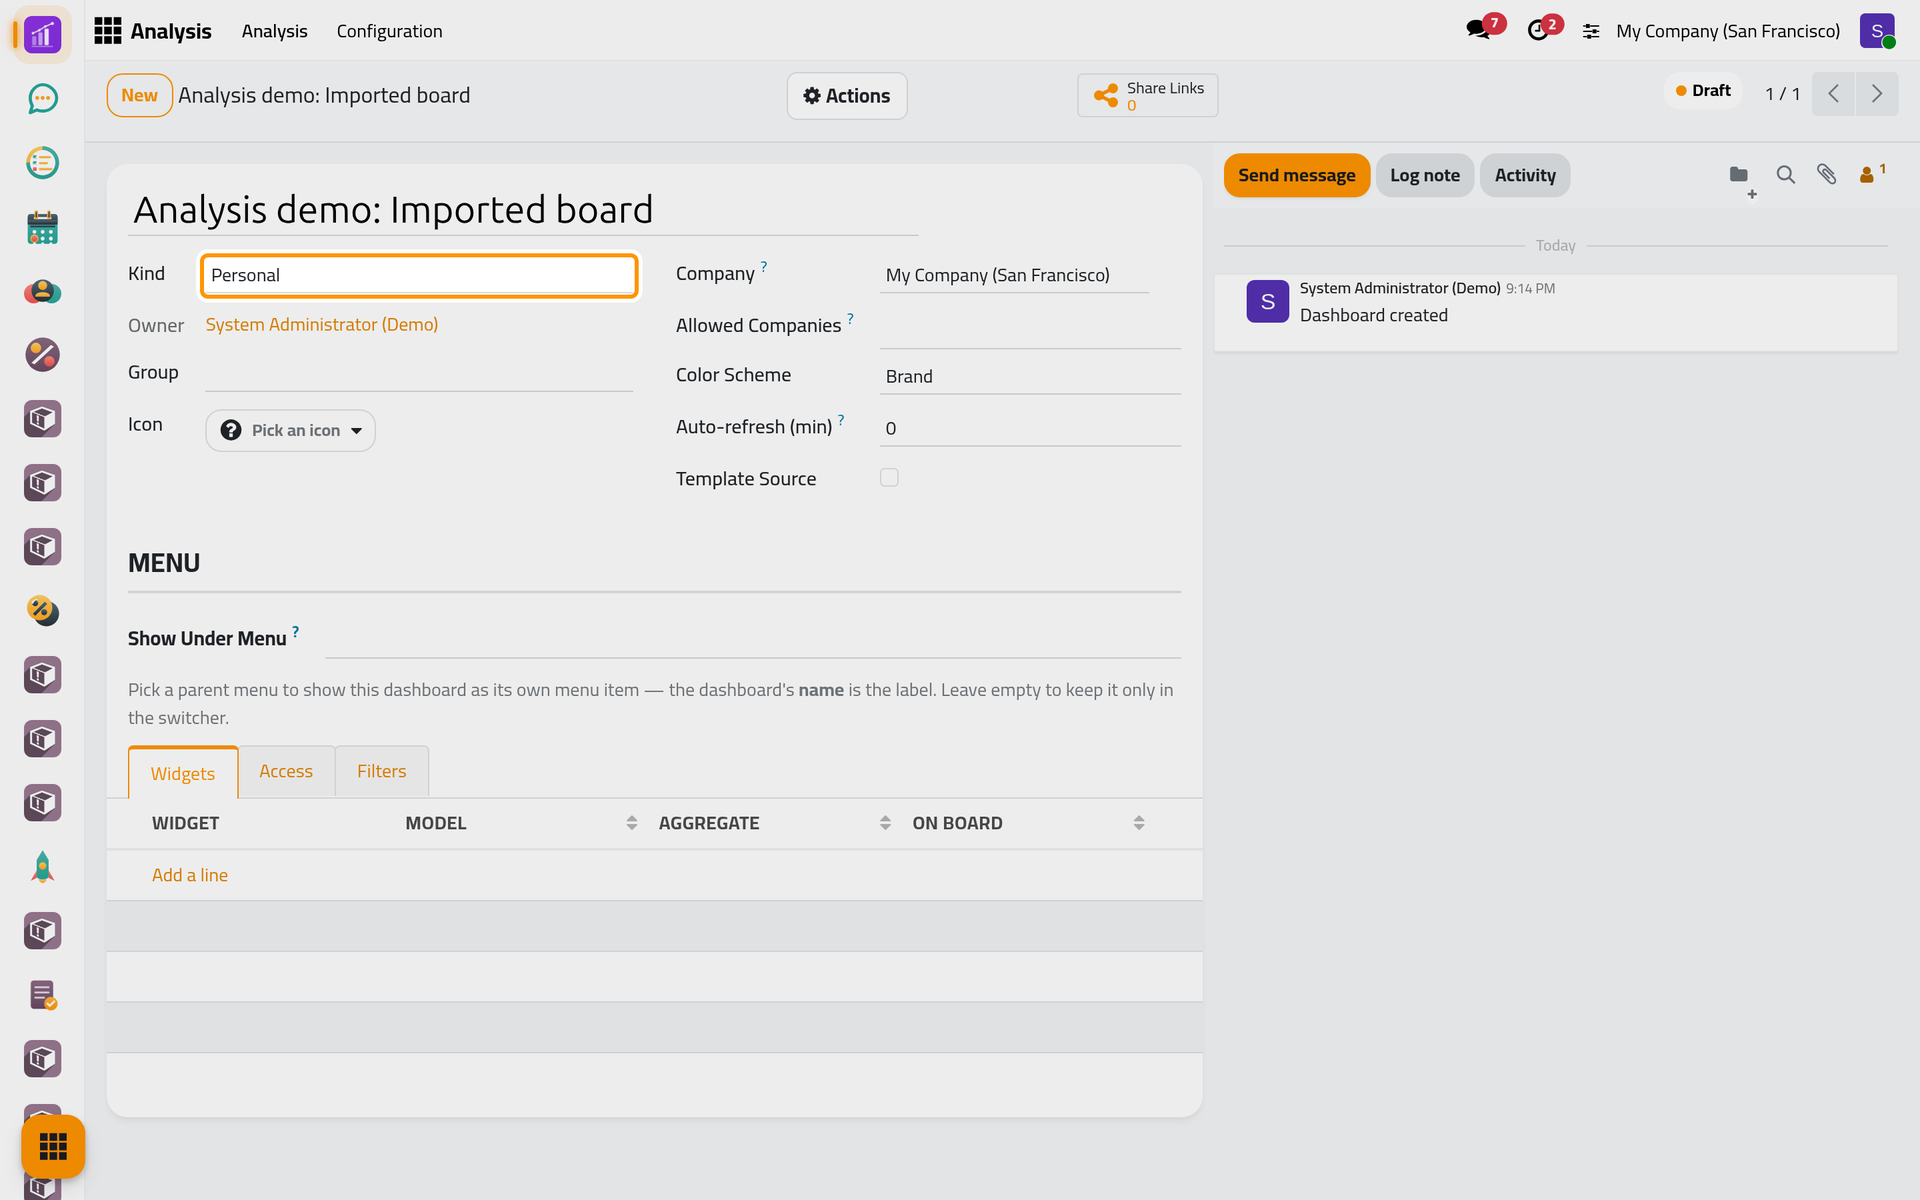Click the Share Links share icon
The height and width of the screenshot is (1200, 1920).
[1105, 95]
